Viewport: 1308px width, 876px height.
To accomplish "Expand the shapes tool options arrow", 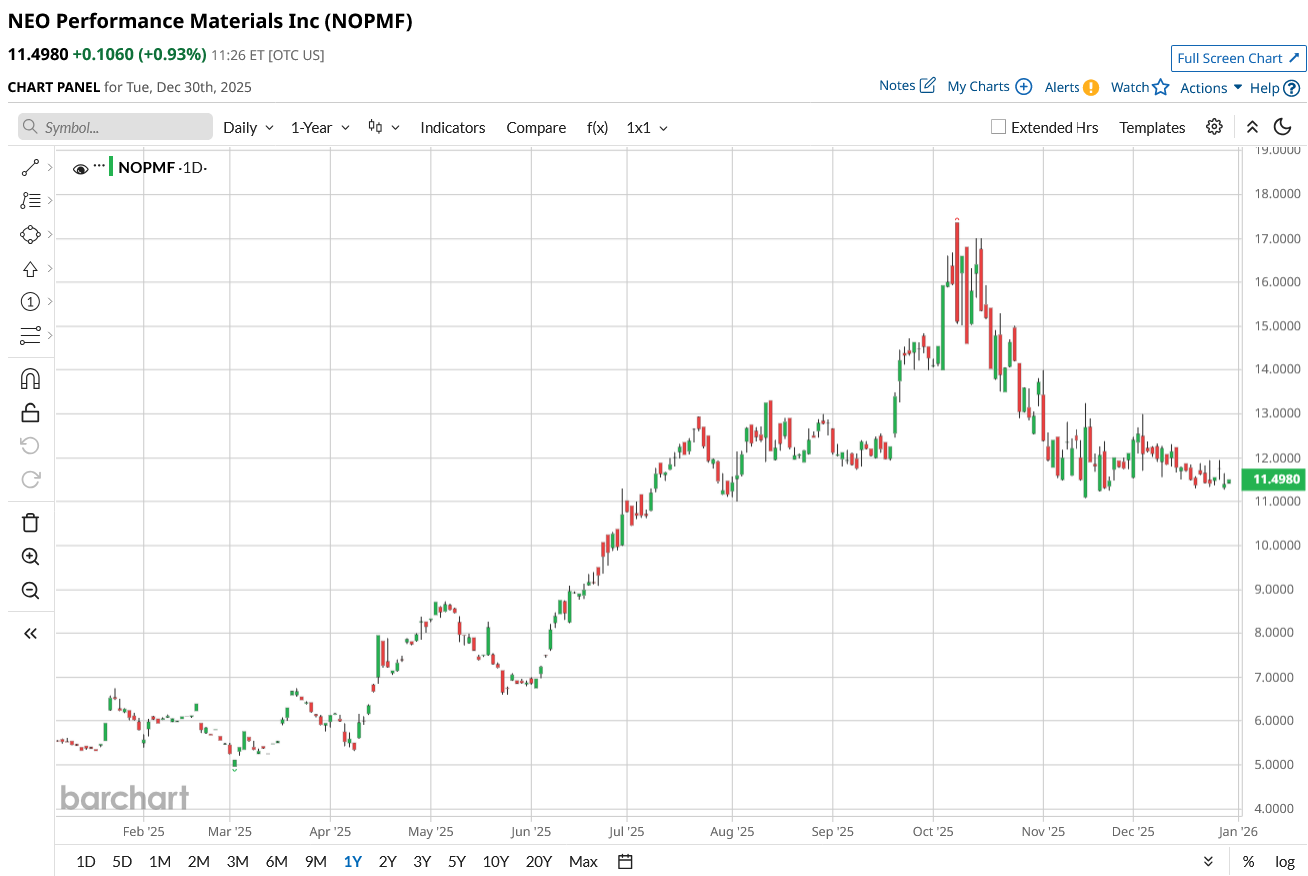I will tap(50, 235).
